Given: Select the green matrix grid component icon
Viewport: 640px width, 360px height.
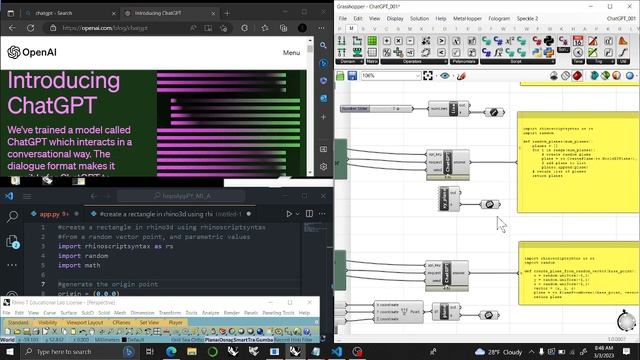Looking at the screenshot, I should pyautogui.click(x=372, y=41).
